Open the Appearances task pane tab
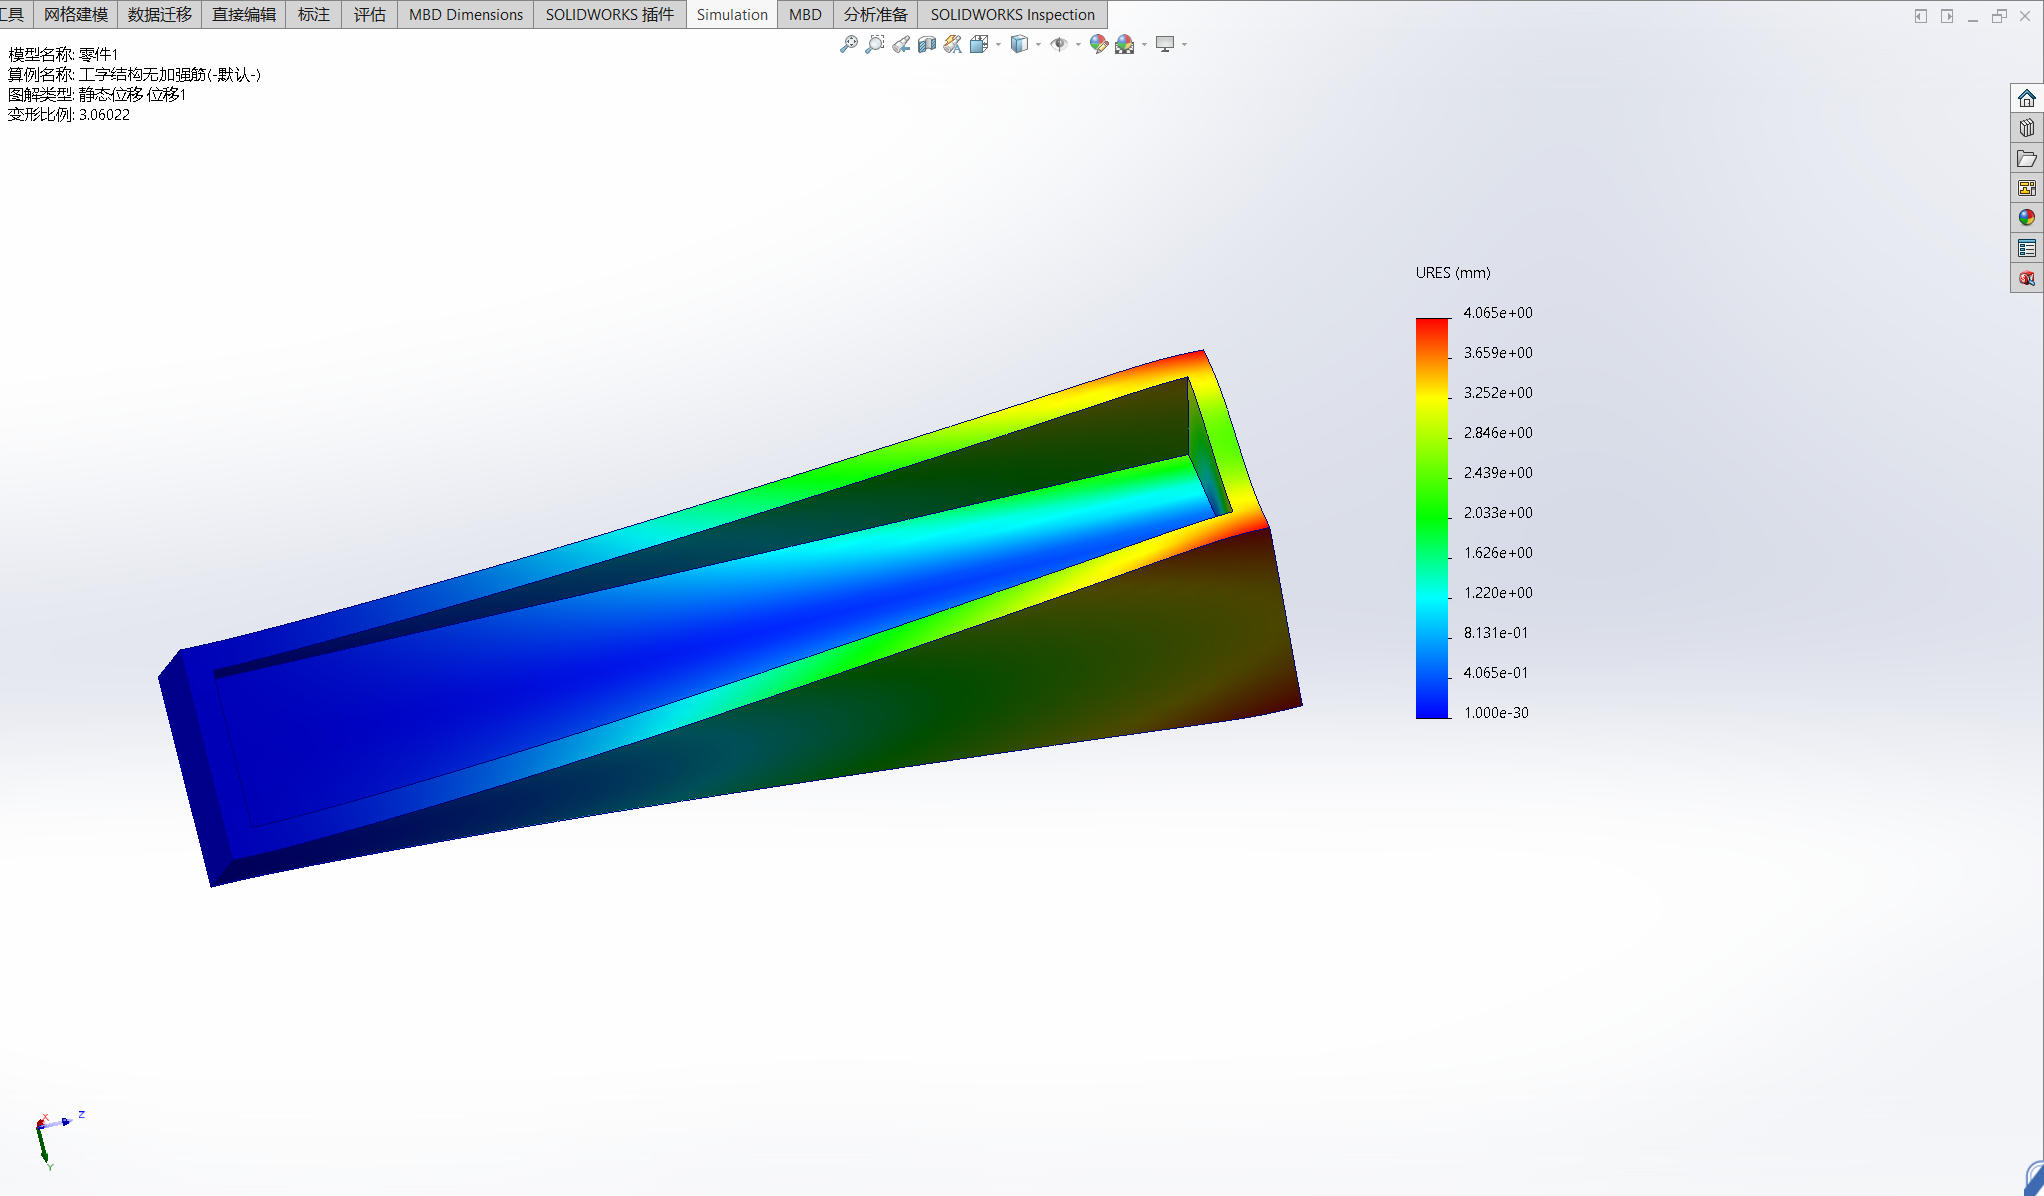Screen dimensions: 2044x1196 2026,218
